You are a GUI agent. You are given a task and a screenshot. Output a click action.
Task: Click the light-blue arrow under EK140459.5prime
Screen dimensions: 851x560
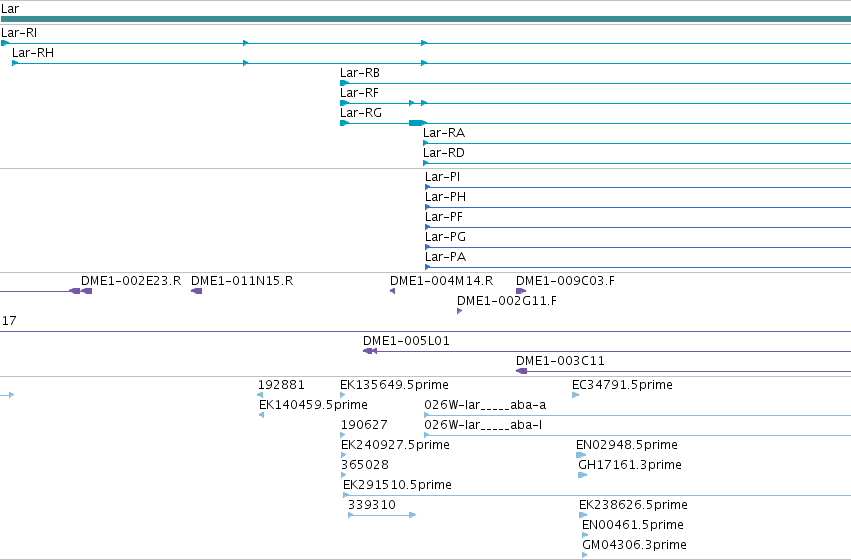(262, 415)
